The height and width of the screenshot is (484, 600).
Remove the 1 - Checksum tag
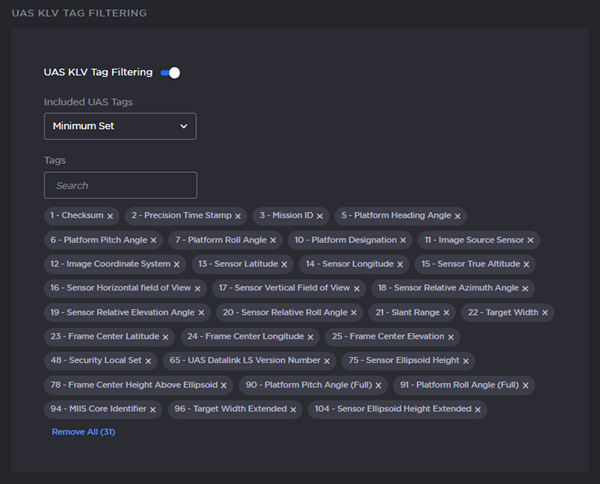[x=110, y=216]
